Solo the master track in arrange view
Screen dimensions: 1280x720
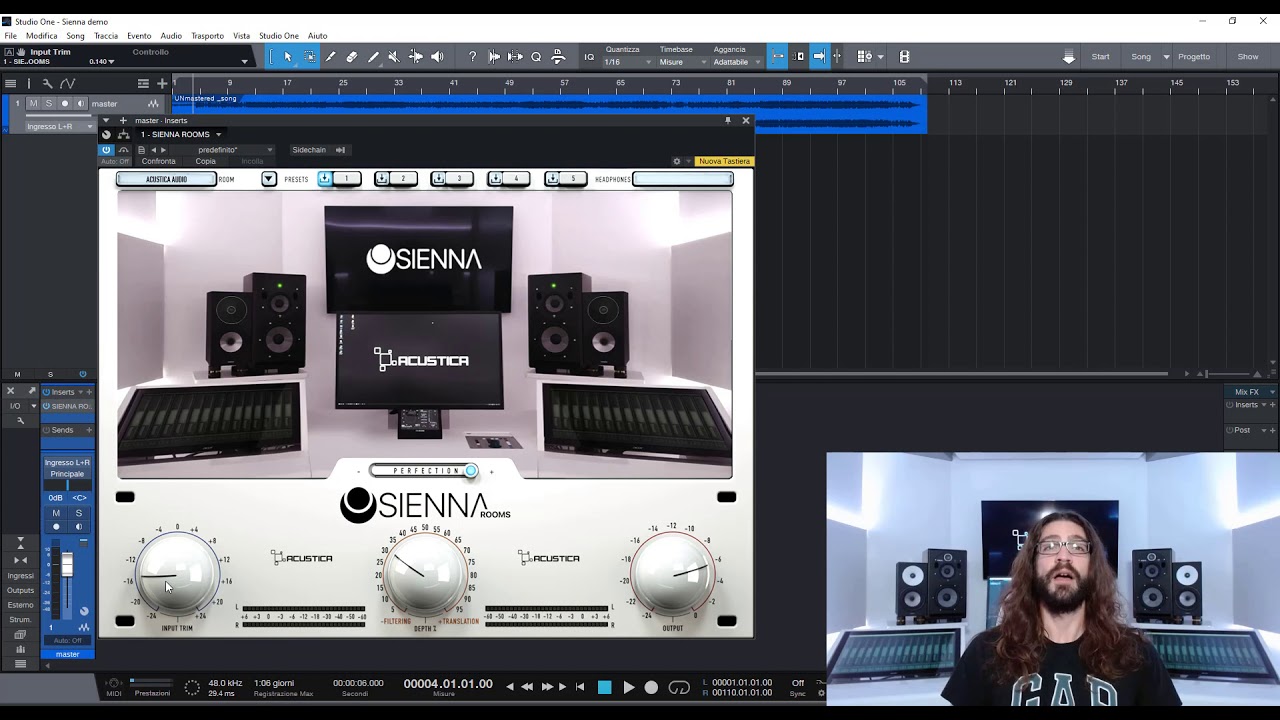click(x=48, y=103)
